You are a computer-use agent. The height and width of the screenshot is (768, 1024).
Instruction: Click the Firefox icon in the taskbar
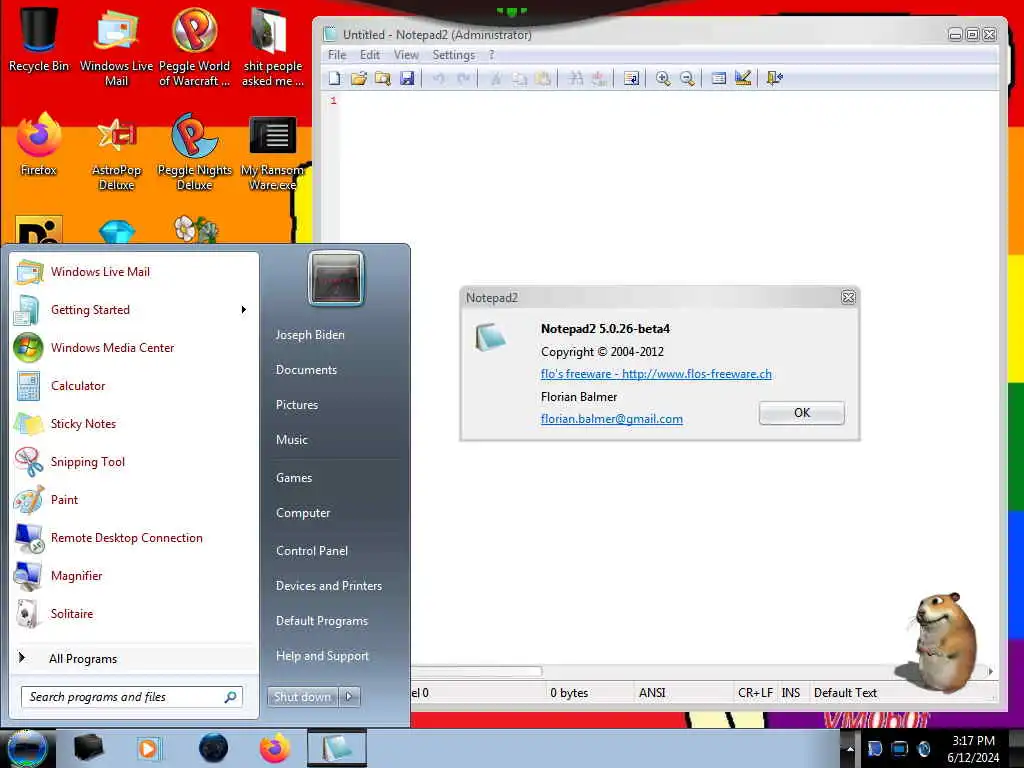275,748
